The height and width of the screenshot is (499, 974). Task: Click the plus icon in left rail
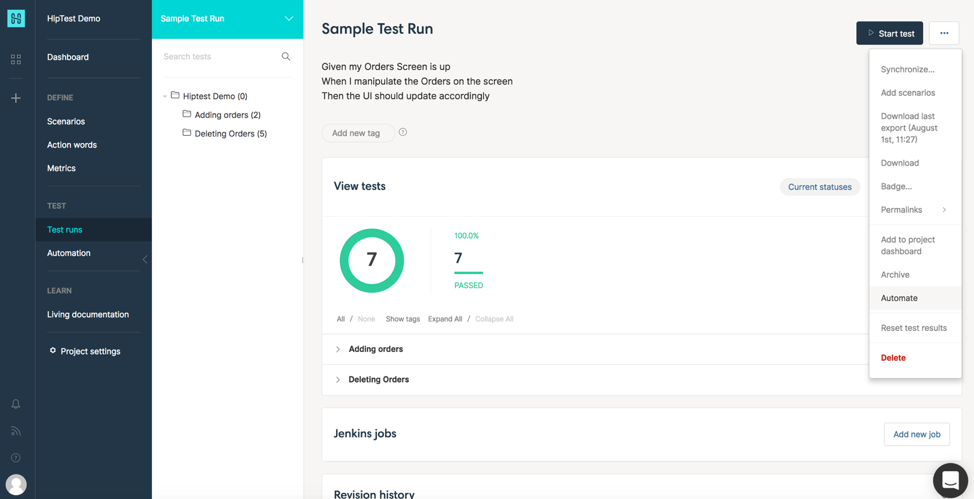pos(16,98)
